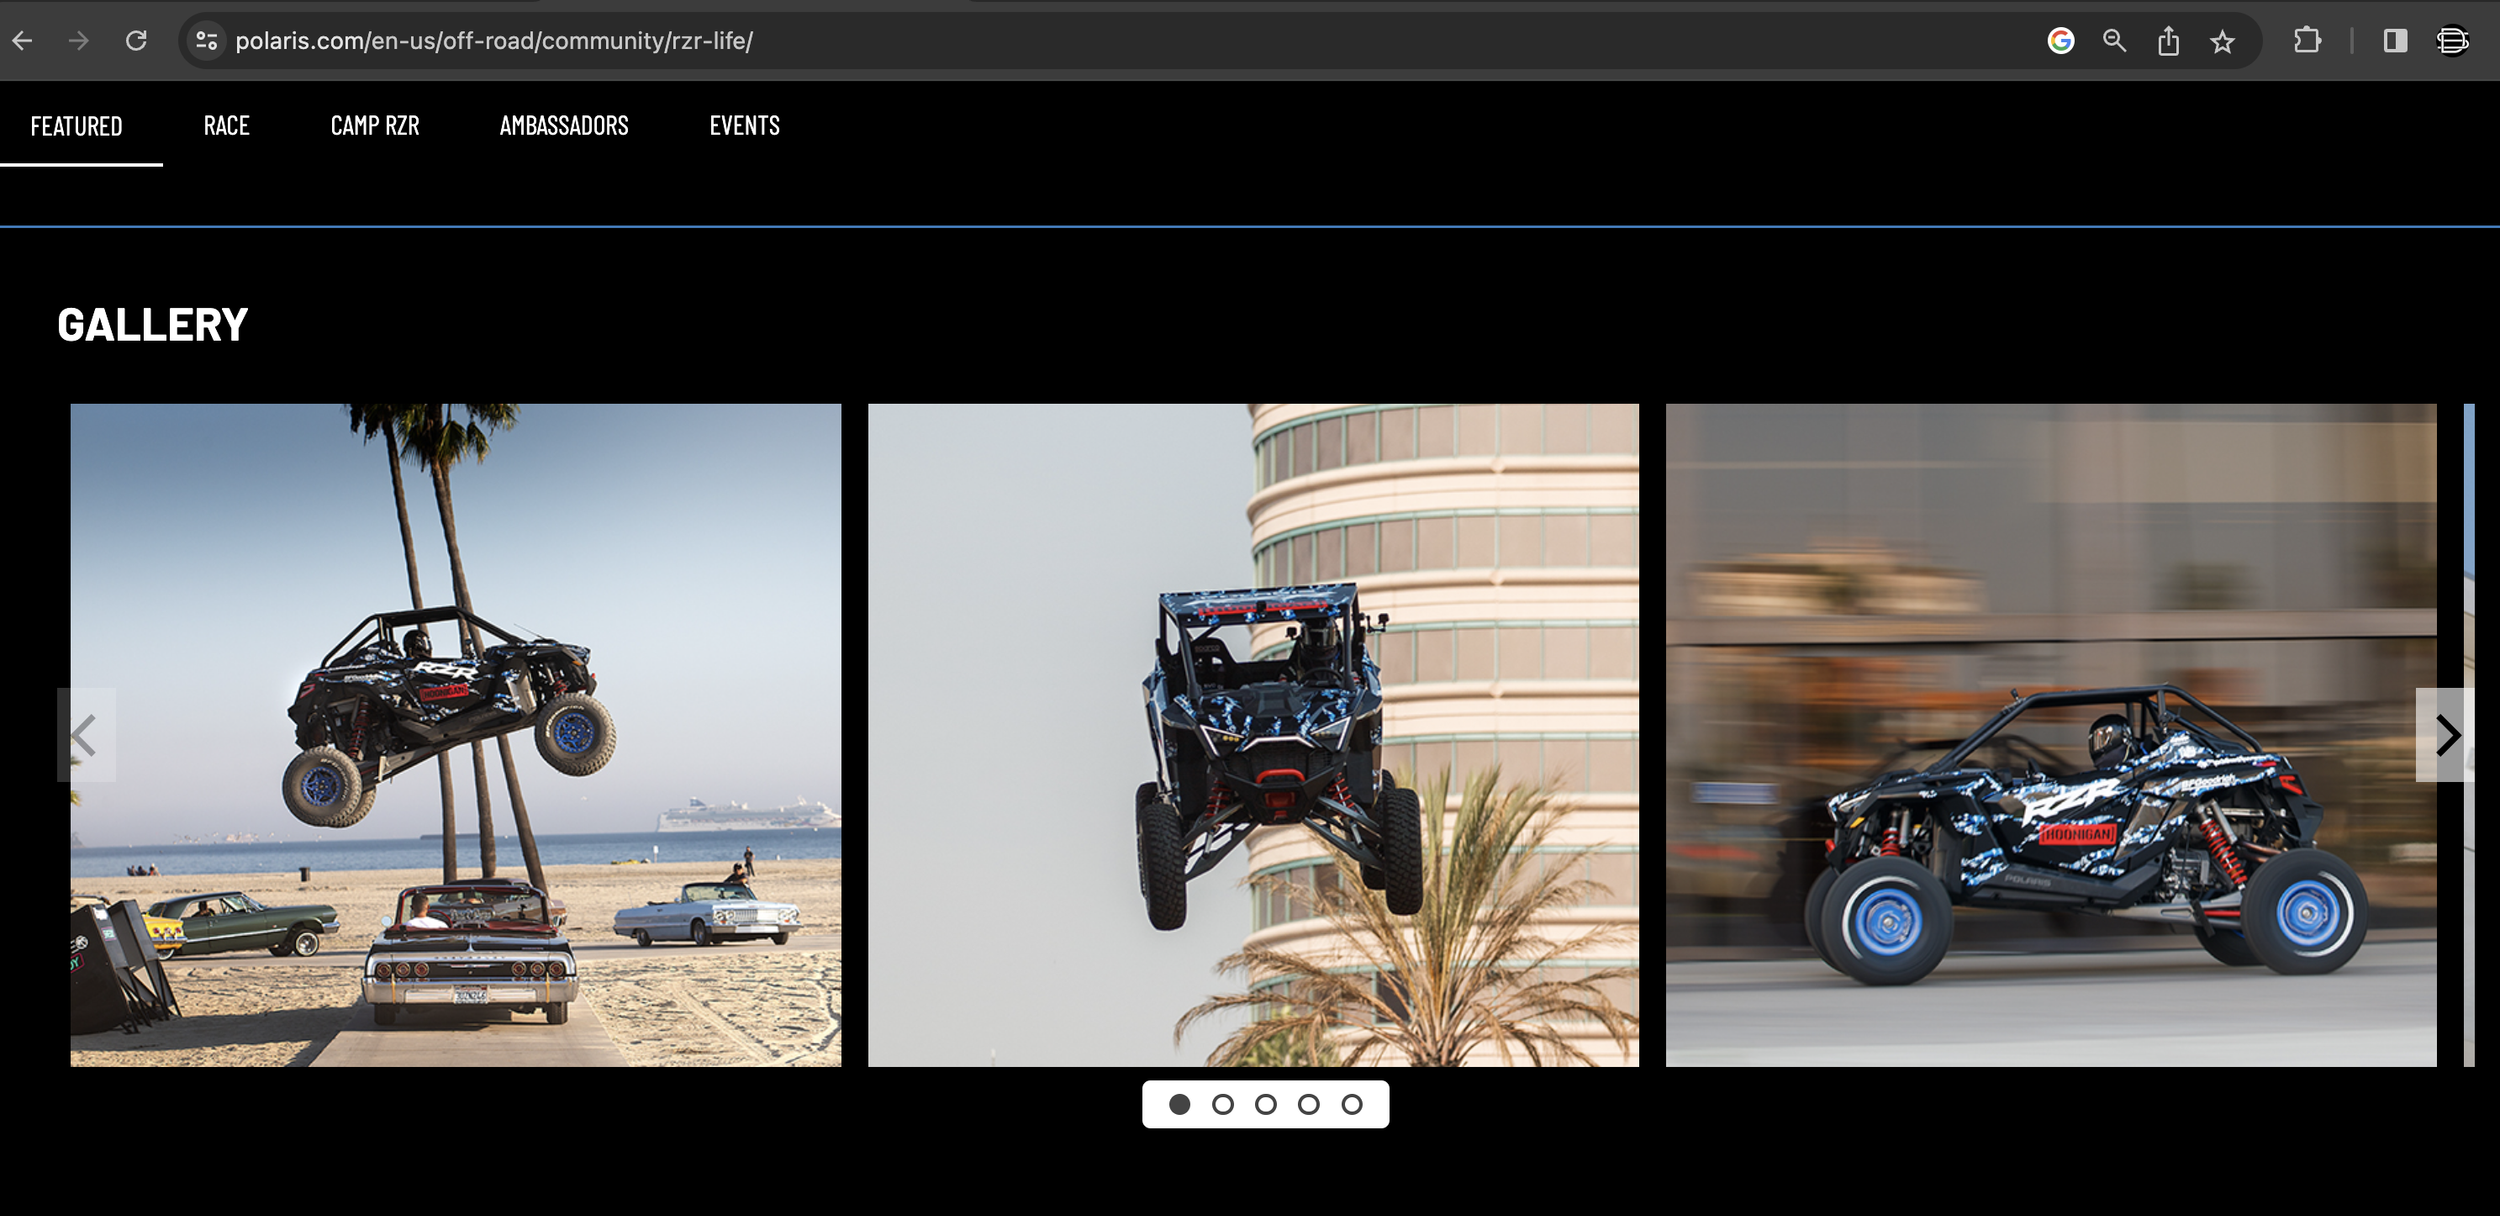This screenshot has height=1216, width=2500.
Task: Open the RZR jumping over lowriders photo
Action: click(x=455, y=735)
